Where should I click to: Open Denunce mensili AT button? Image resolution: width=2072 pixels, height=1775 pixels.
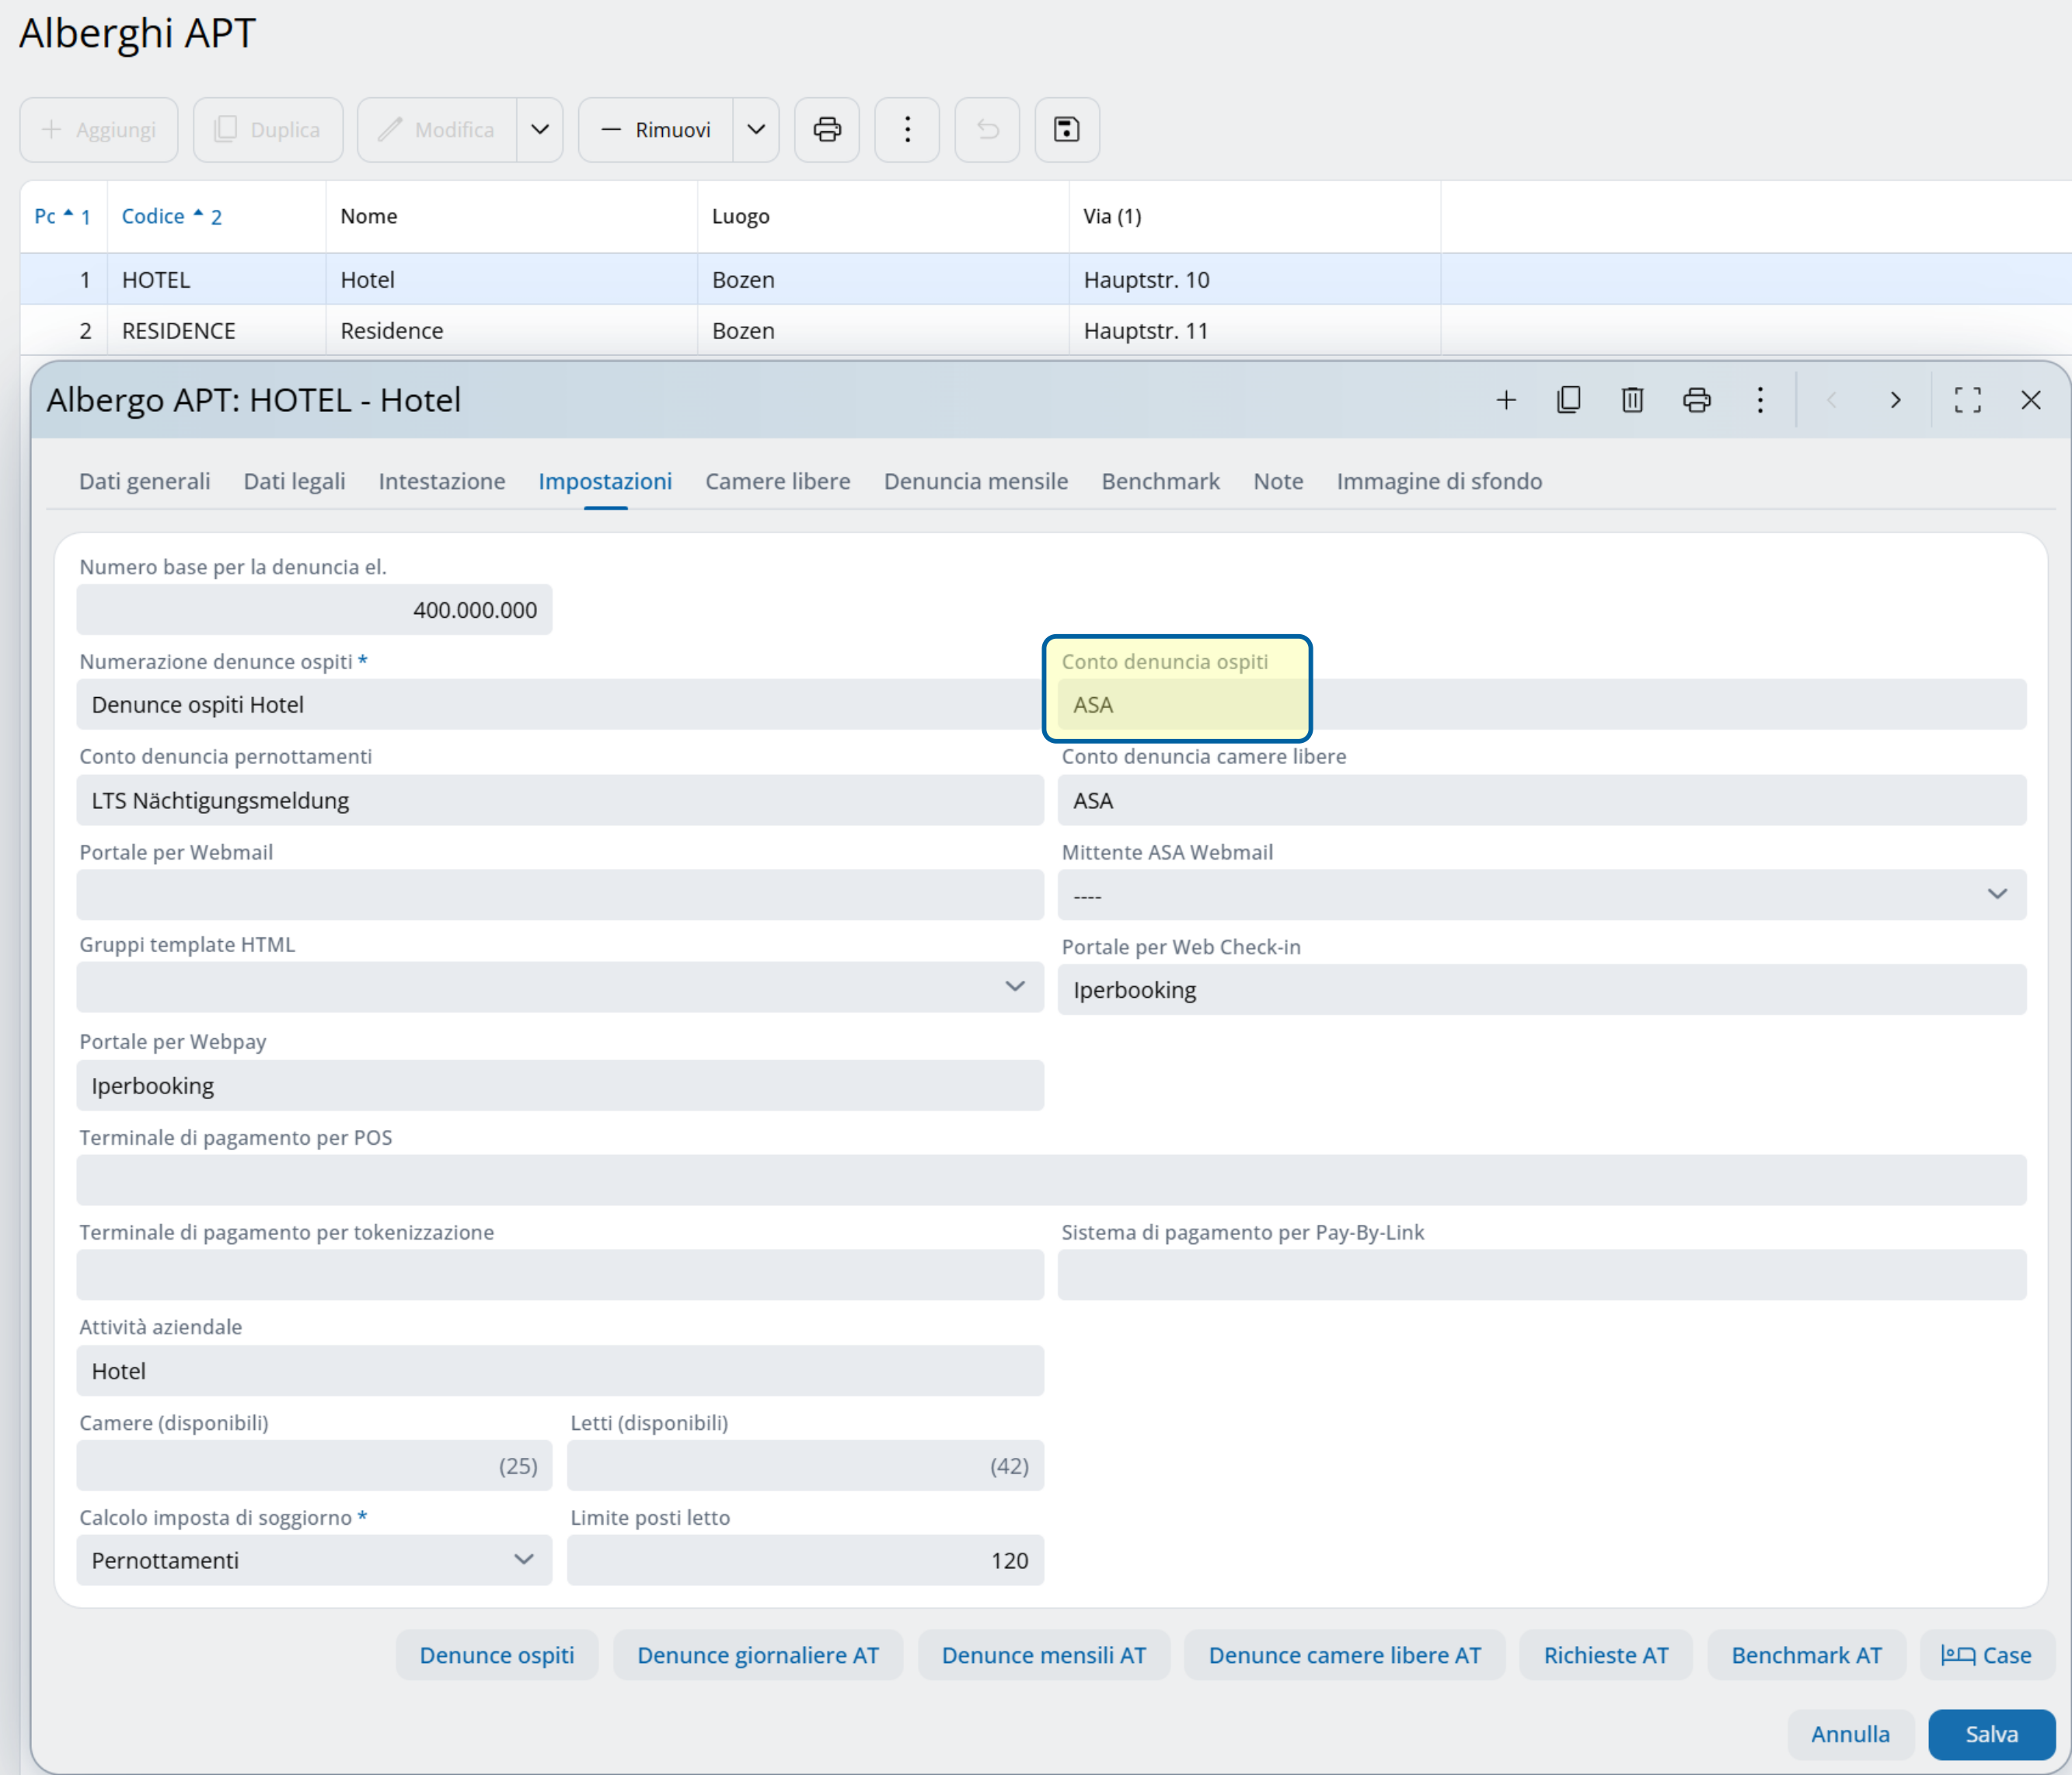1044,1655
